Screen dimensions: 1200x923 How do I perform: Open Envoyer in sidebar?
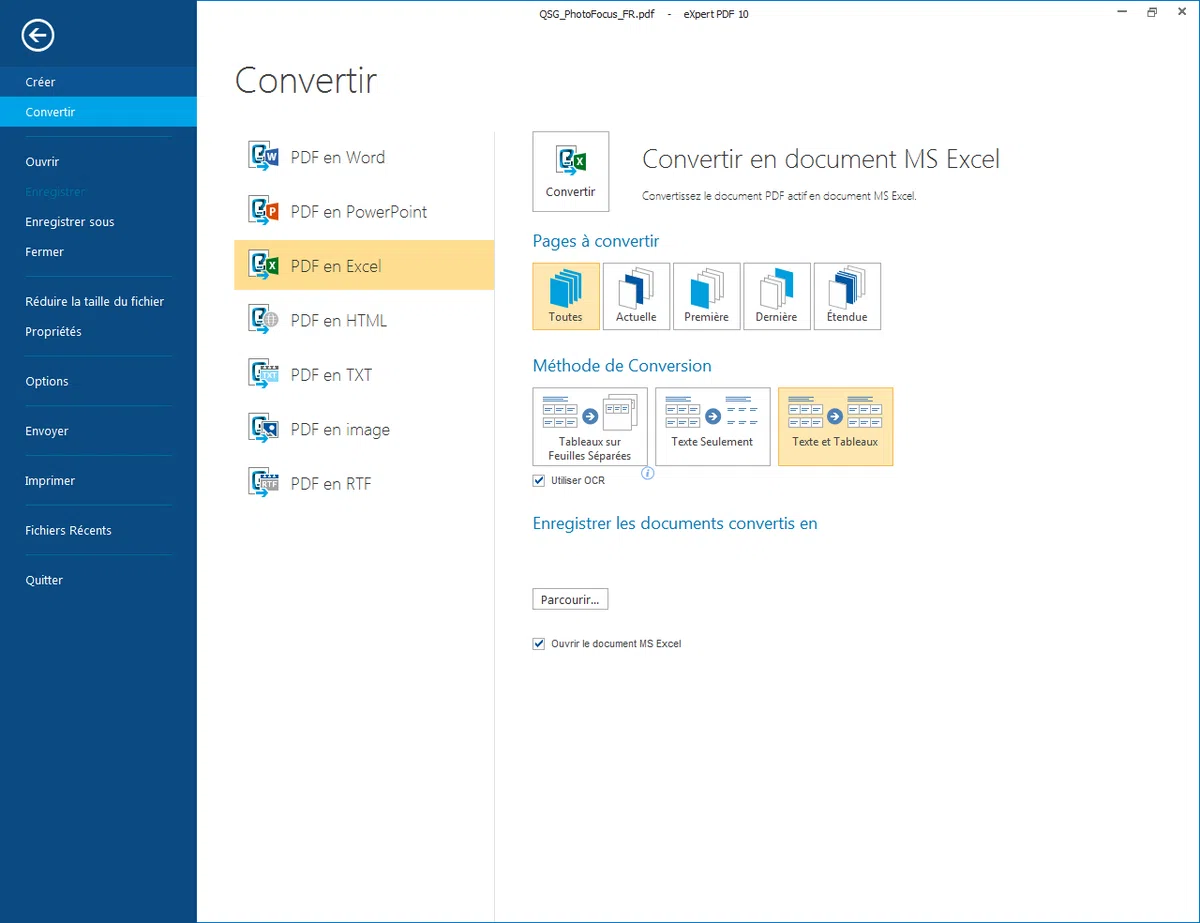coord(98,431)
